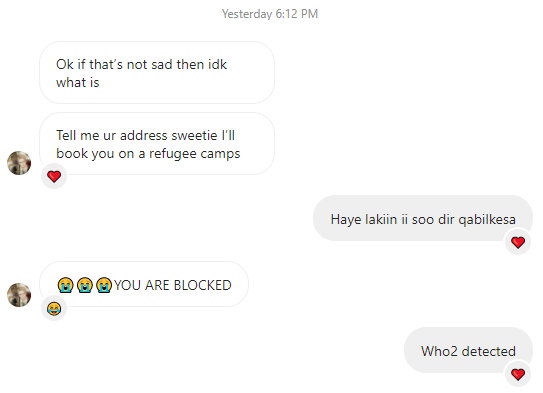Open sender avatar beside 'YOU ARE BLOCKED' message
The height and width of the screenshot is (393, 543).
point(19,295)
